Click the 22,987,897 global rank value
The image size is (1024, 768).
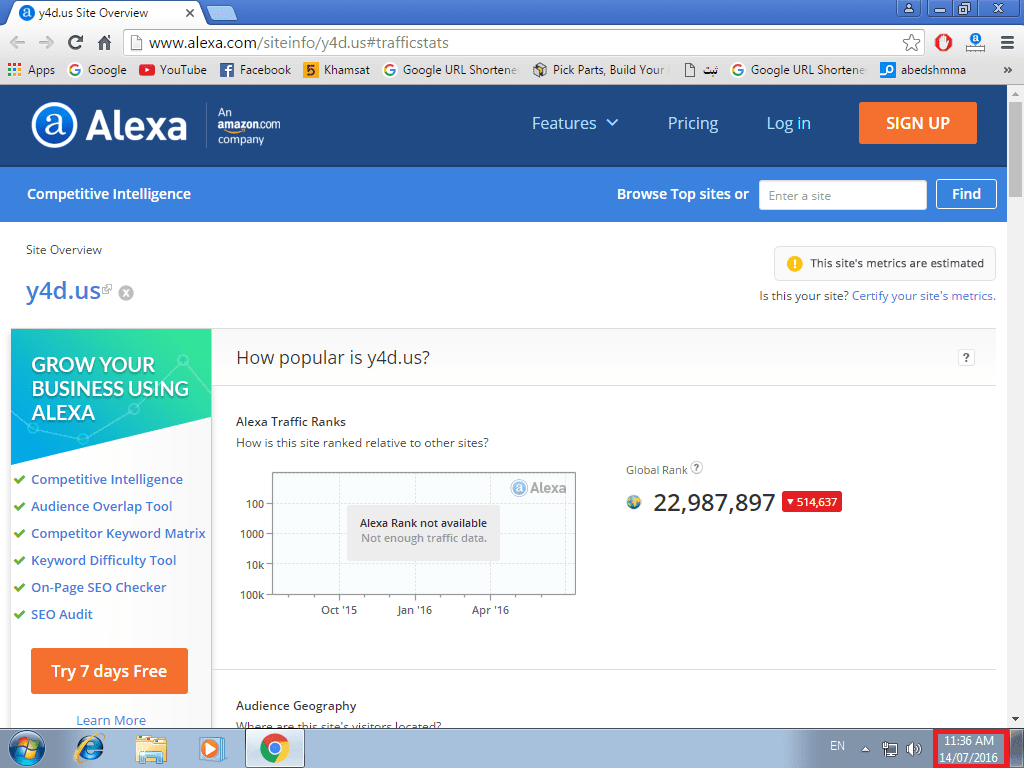click(714, 502)
